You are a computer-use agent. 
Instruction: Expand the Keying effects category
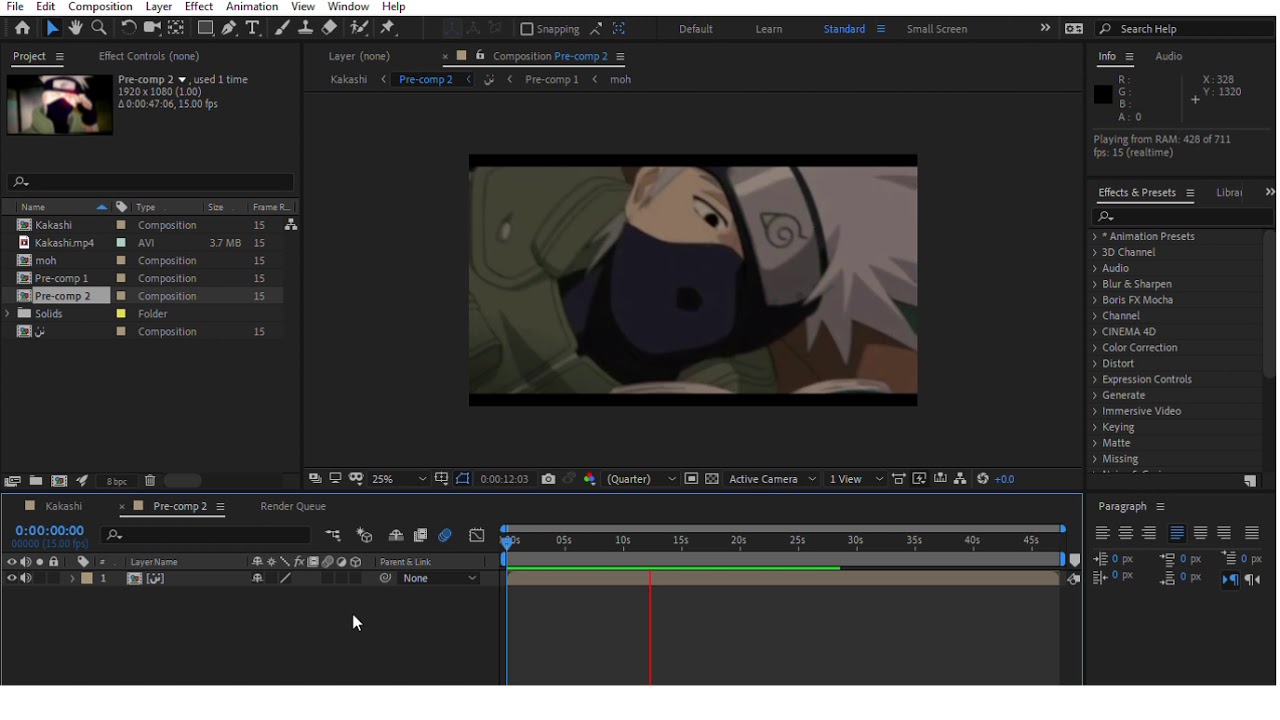click(1097, 429)
